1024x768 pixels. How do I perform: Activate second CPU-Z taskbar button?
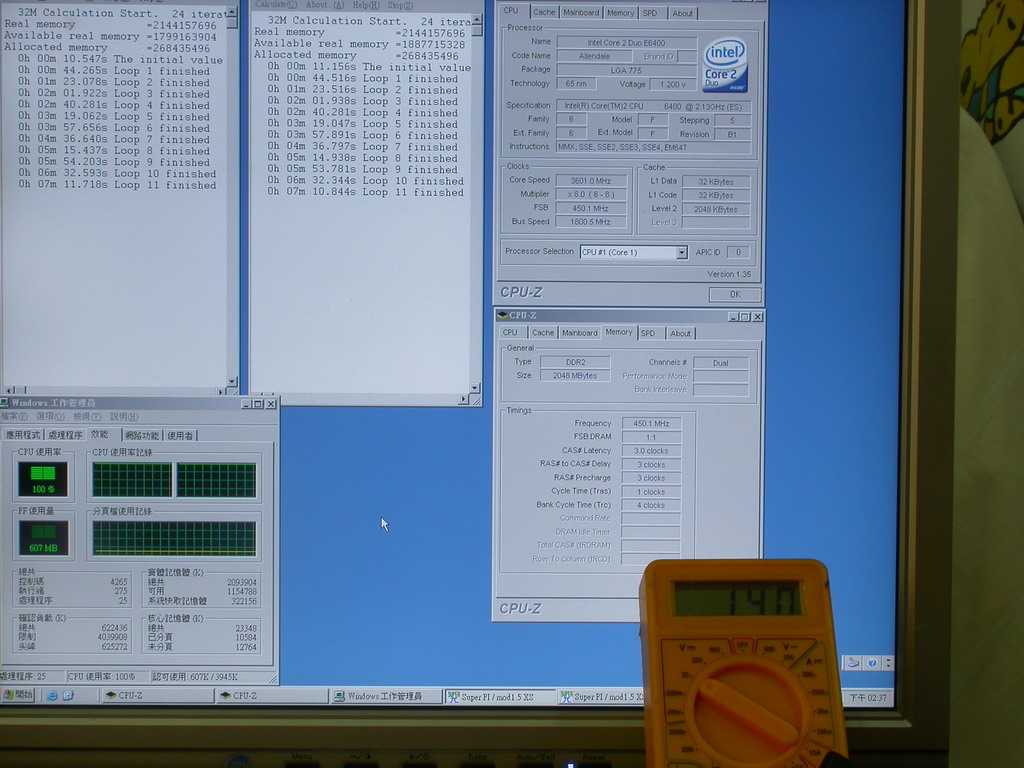(273, 696)
